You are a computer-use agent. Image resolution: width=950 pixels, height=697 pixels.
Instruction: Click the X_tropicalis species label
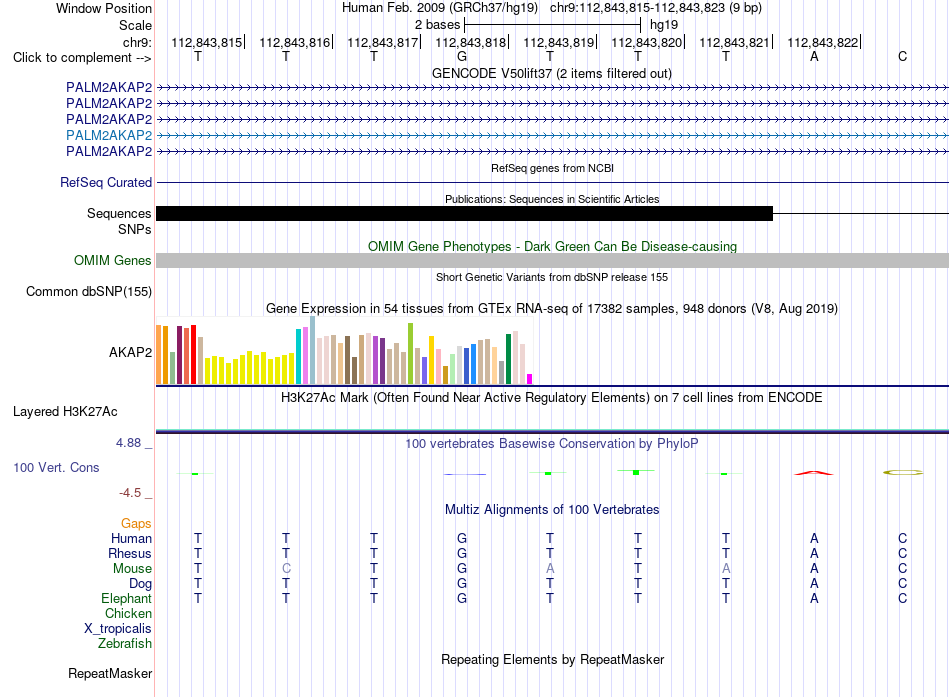(x=118, y=629)
